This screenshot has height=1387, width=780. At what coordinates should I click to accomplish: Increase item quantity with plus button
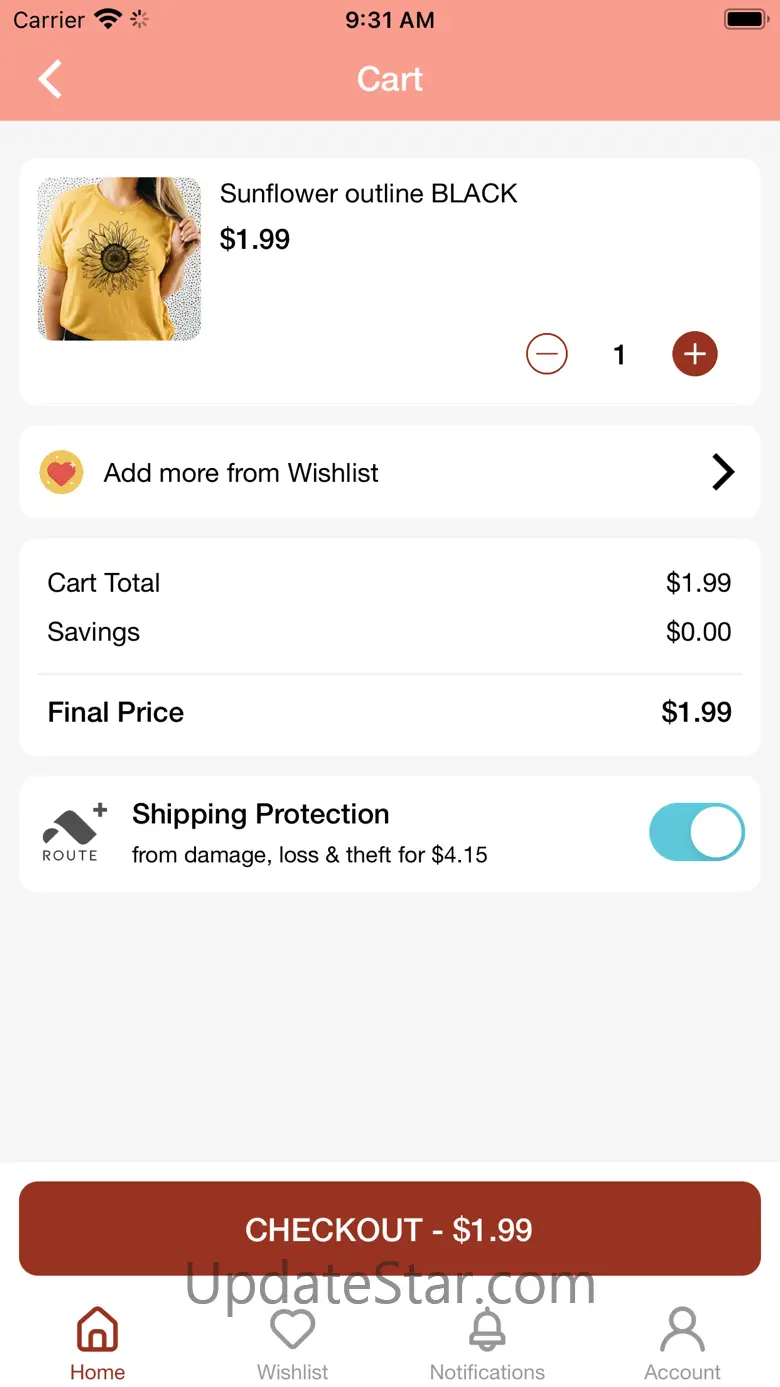(x=695, y=354)
